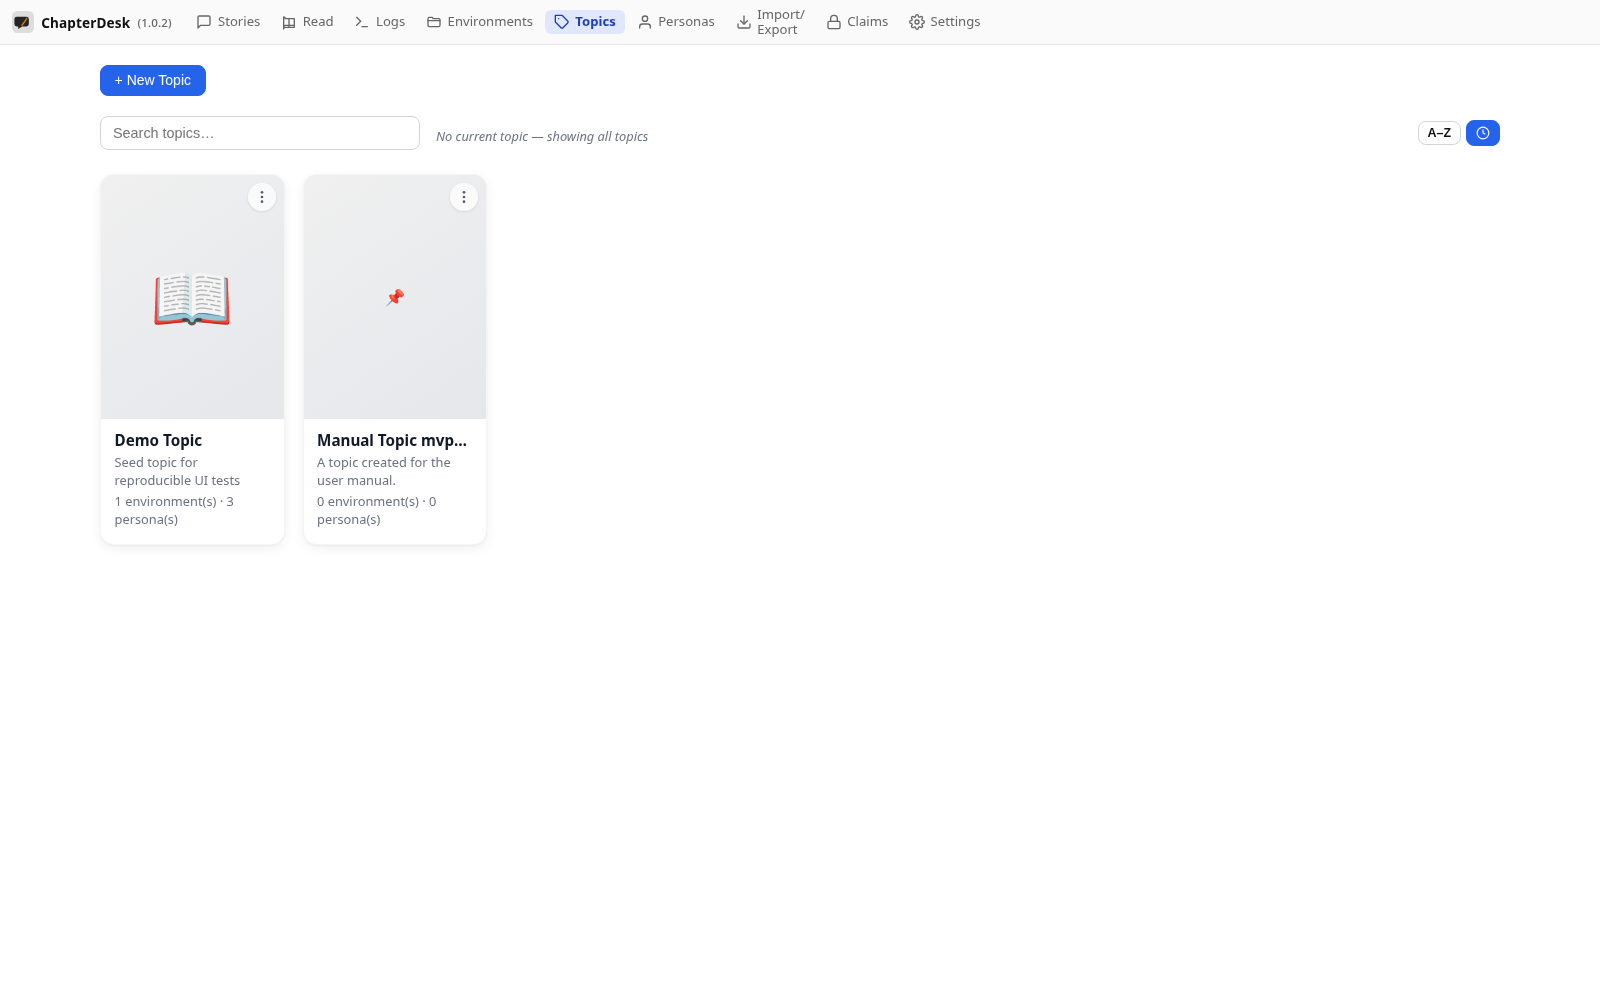Click the '1 environment(s) · 3 persona(s)' text
The height and width of the screenshot is (1000, 1600).
pos(174,511)
